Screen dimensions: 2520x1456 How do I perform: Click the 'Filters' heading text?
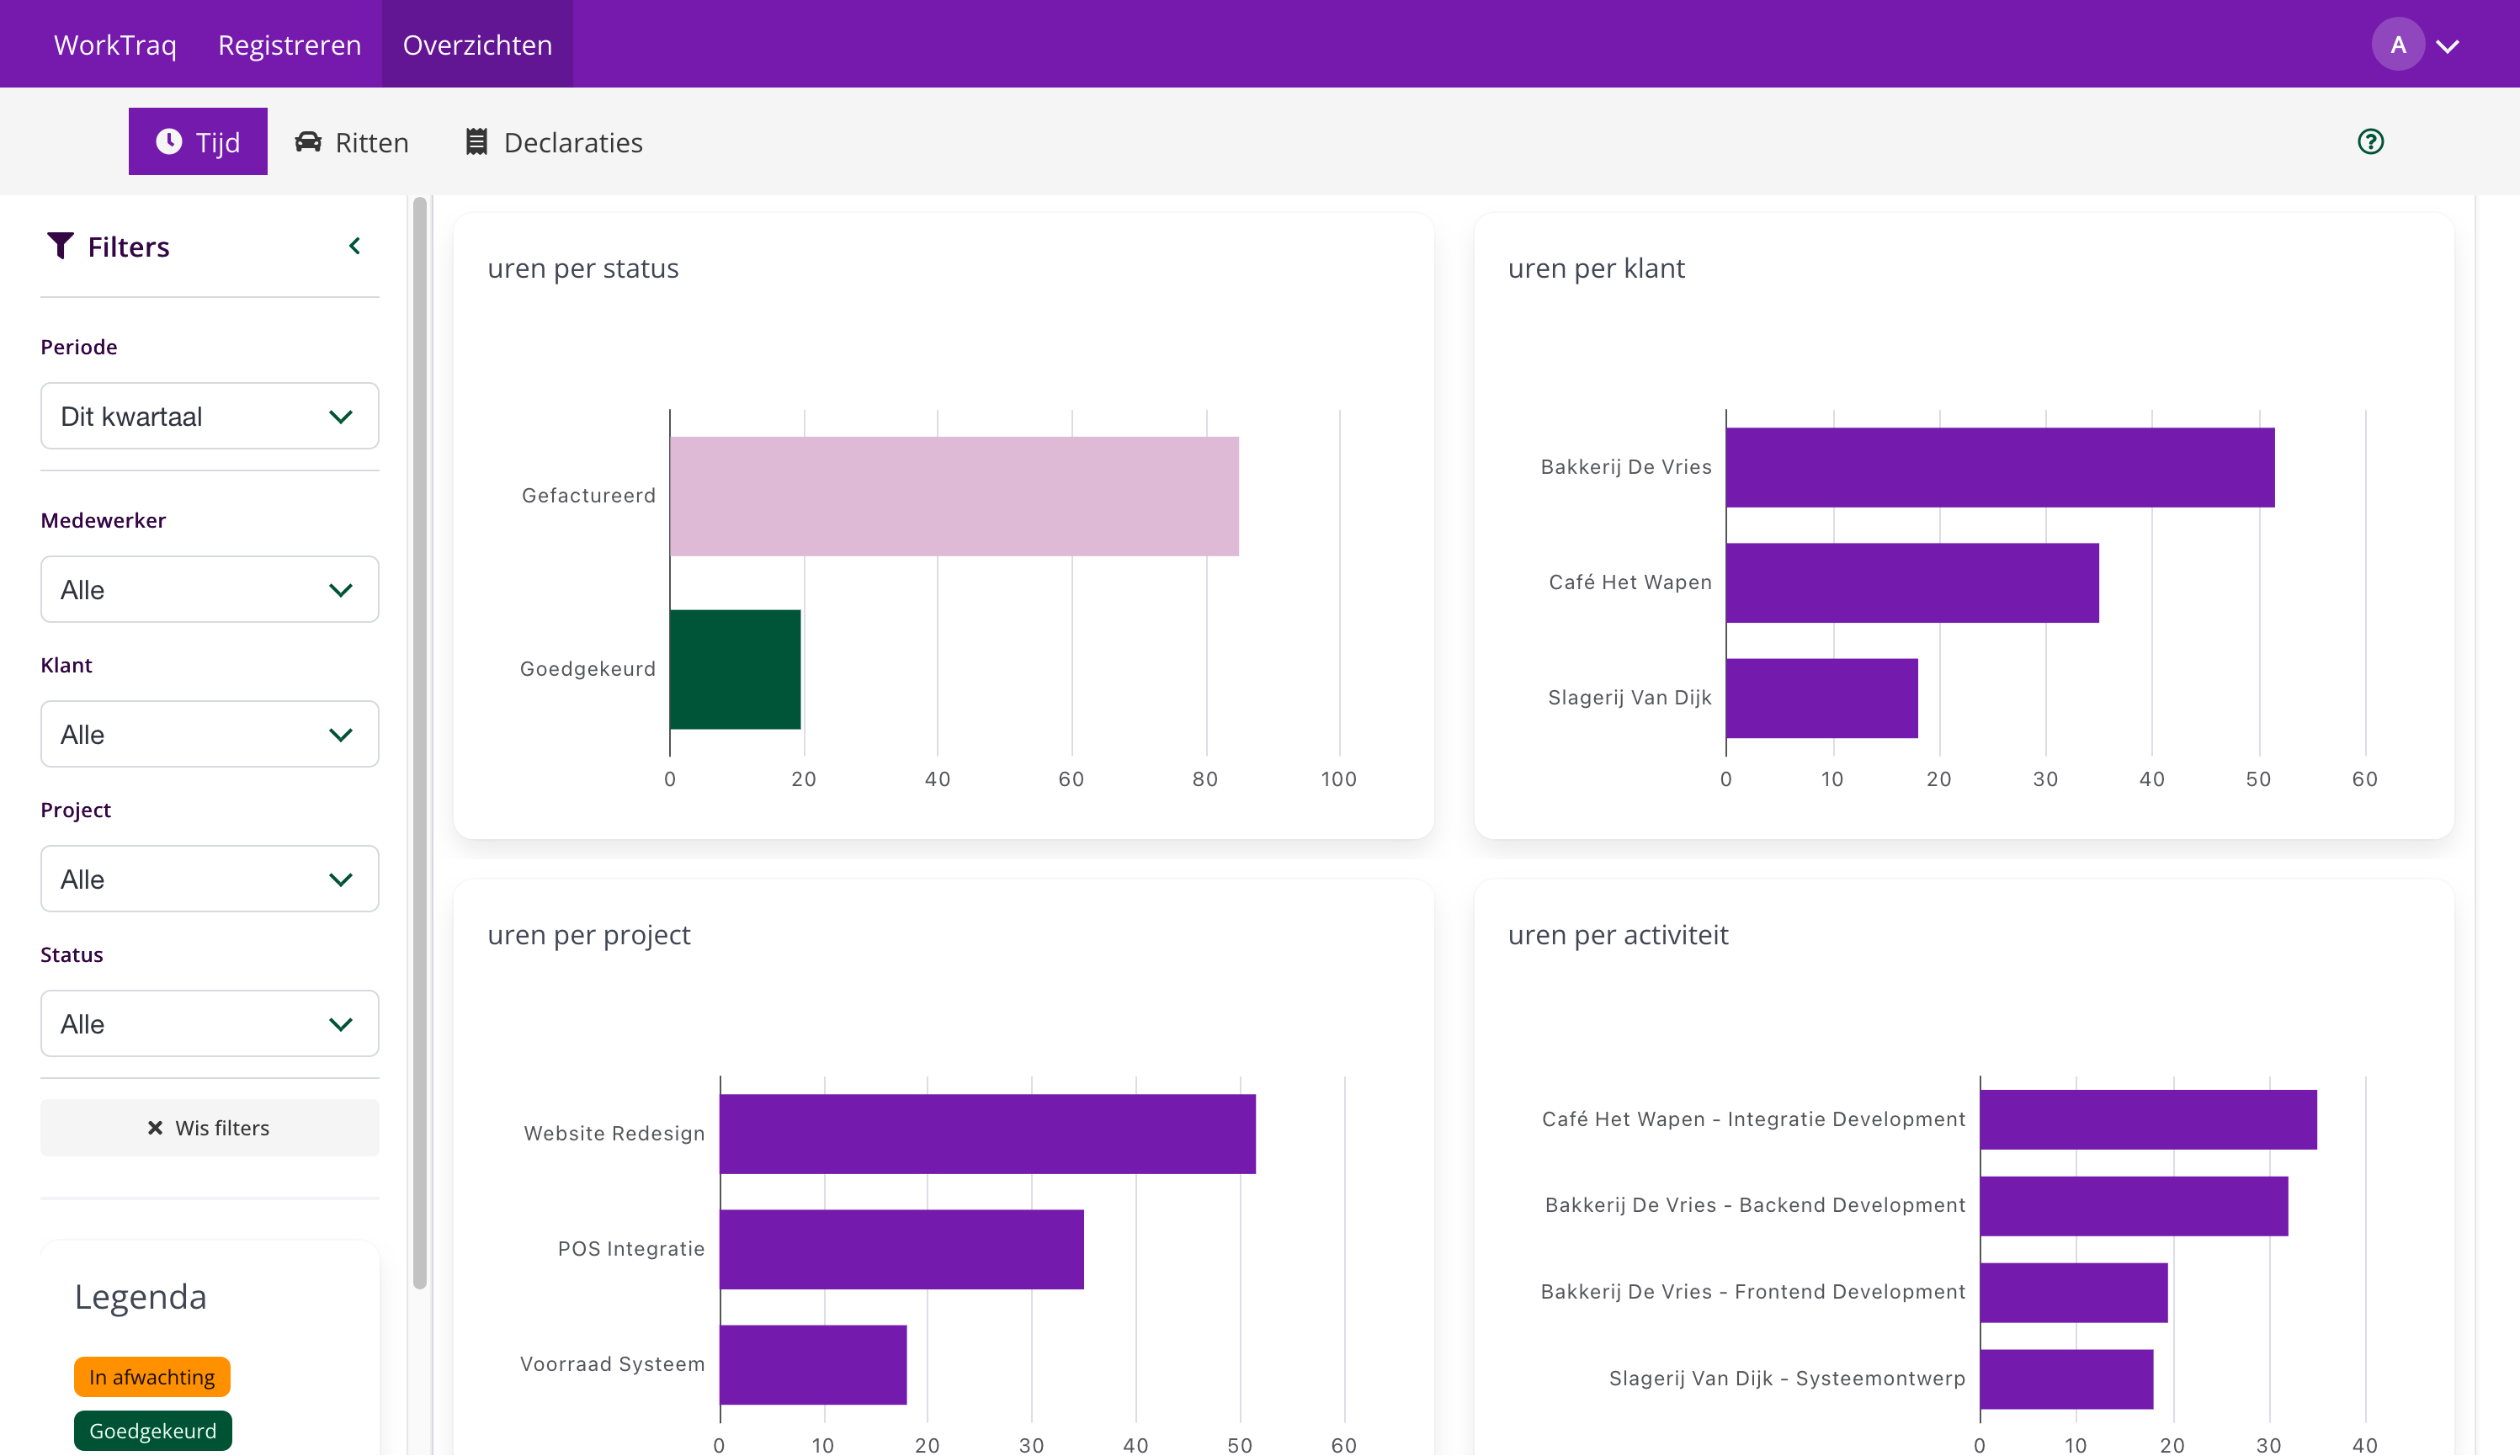point(129,247)
